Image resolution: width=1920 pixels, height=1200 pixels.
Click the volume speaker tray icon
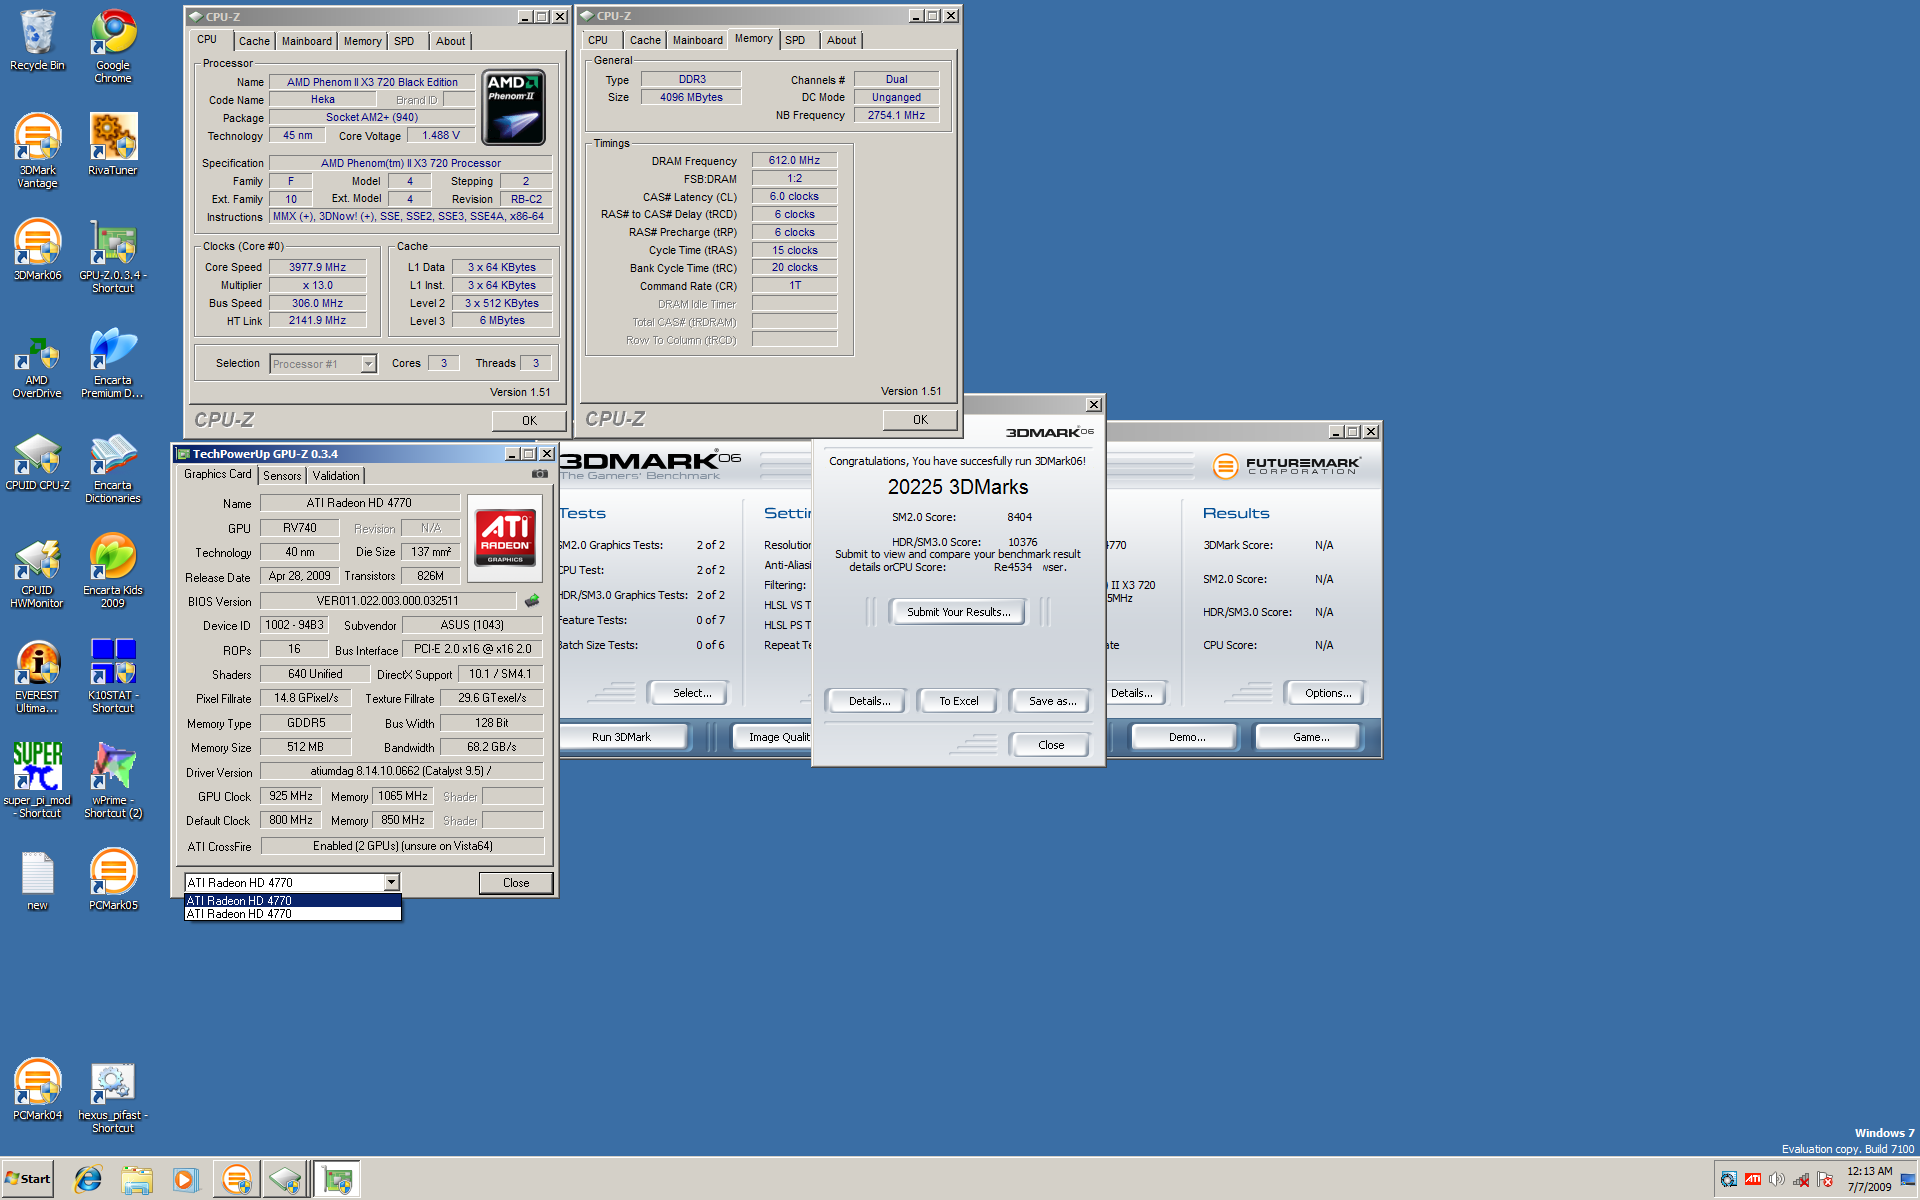tap(1776, 1180)
